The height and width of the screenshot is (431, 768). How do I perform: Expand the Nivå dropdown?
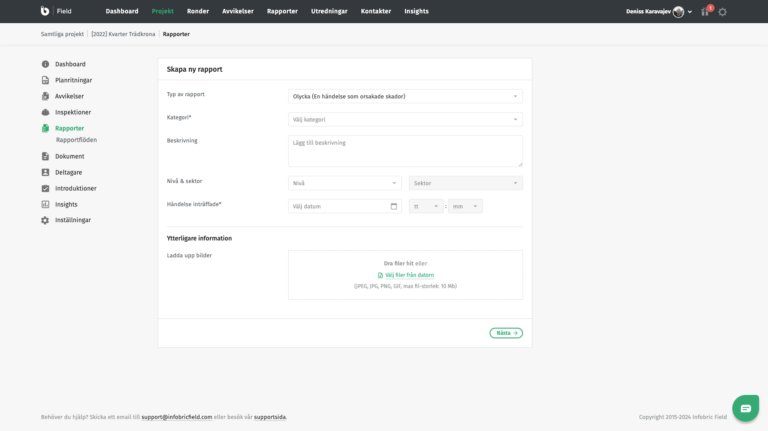tap(344, 183)
